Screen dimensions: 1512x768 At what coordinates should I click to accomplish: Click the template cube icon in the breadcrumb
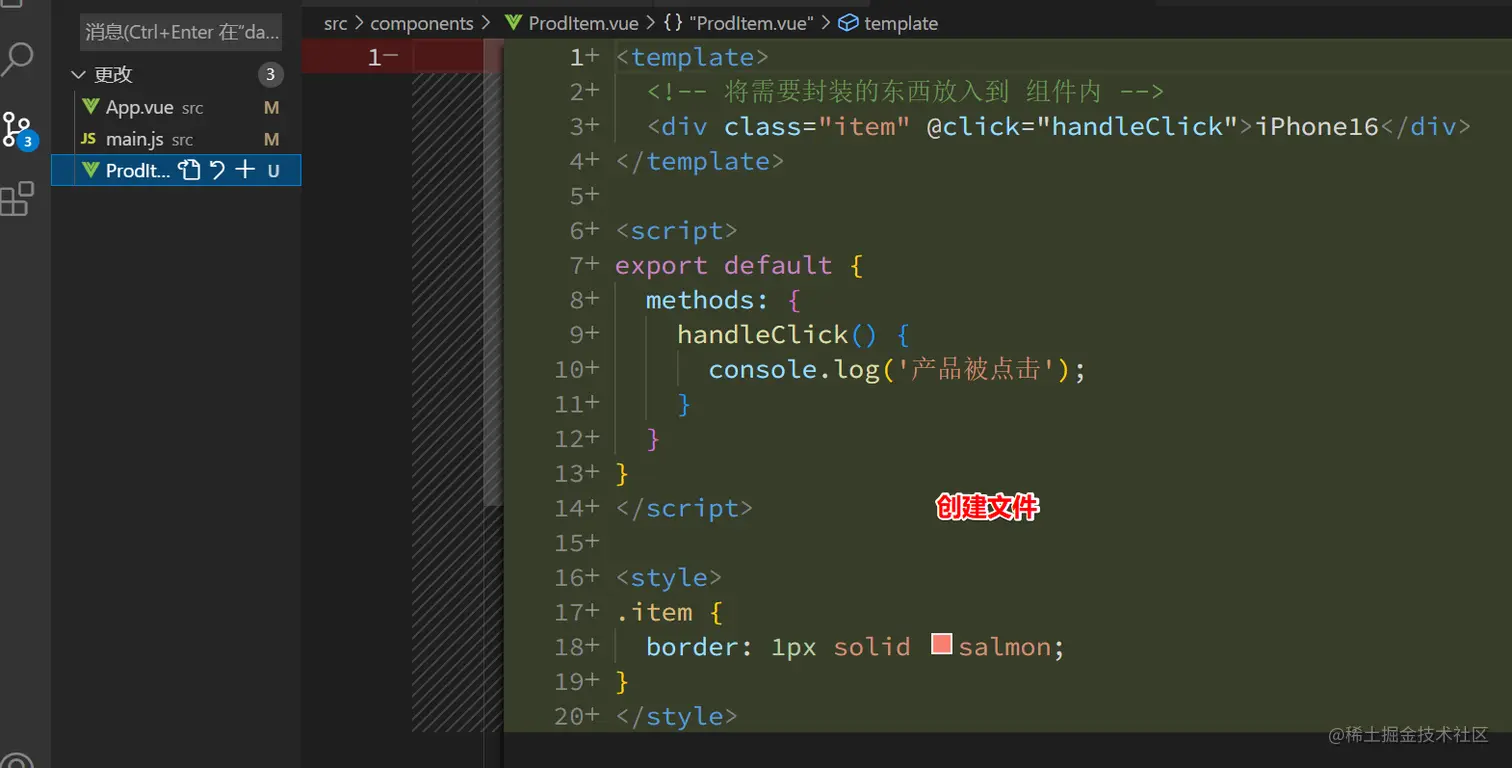click(x=849, y=23)
